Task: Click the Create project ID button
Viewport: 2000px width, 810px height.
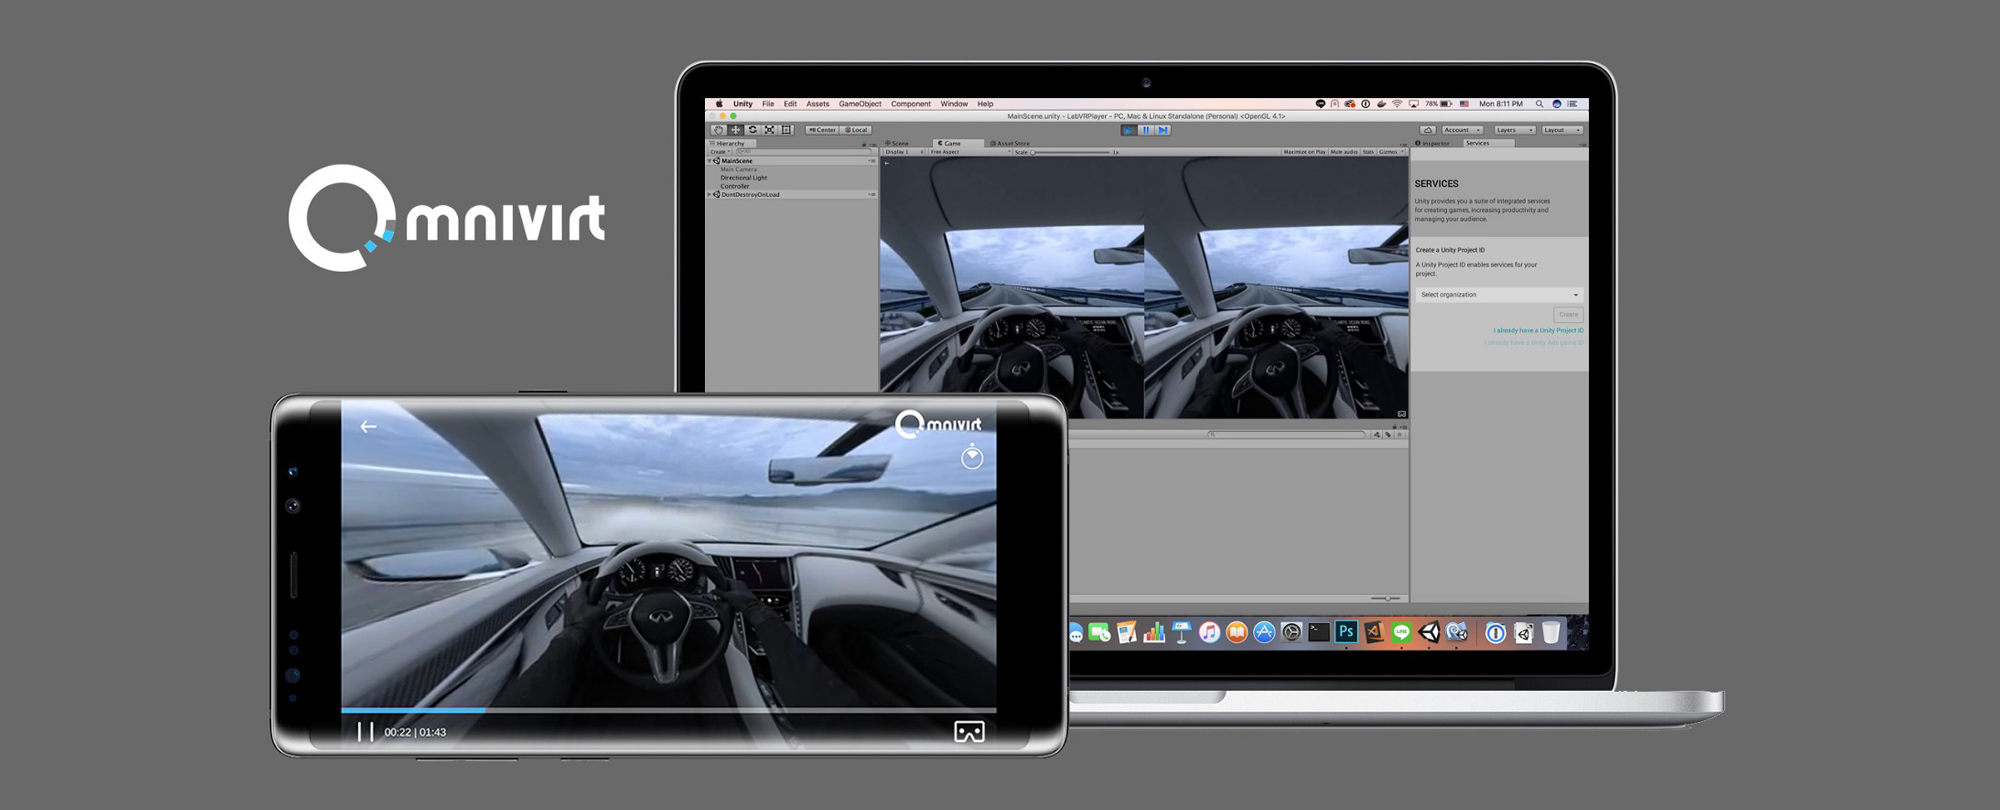Action: click(x=1568, y=314)
